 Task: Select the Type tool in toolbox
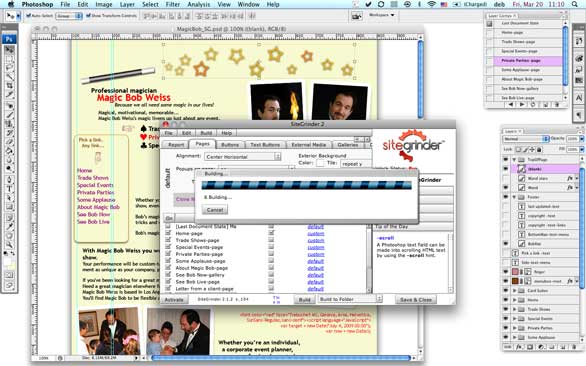click(9, 189)
